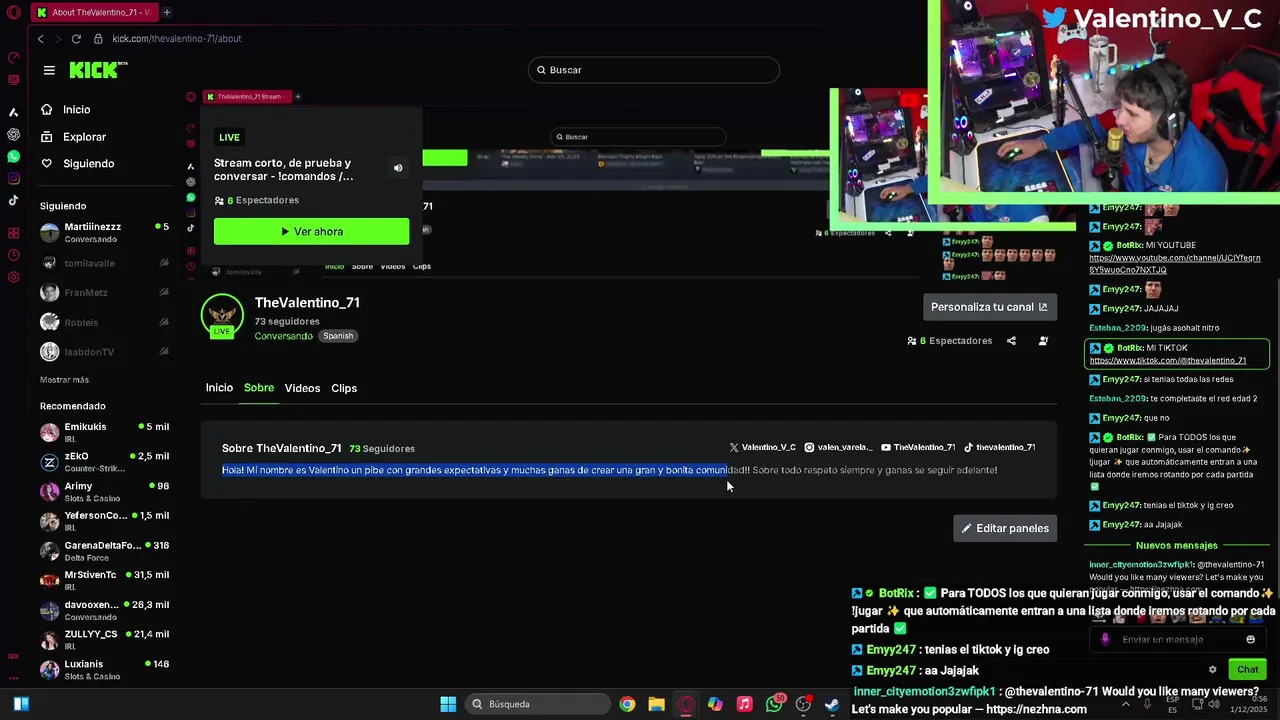Open Opera GX from the taskbar
Image resolution: width=1280 pixels, height=720 pixels.
click(686, 704)
